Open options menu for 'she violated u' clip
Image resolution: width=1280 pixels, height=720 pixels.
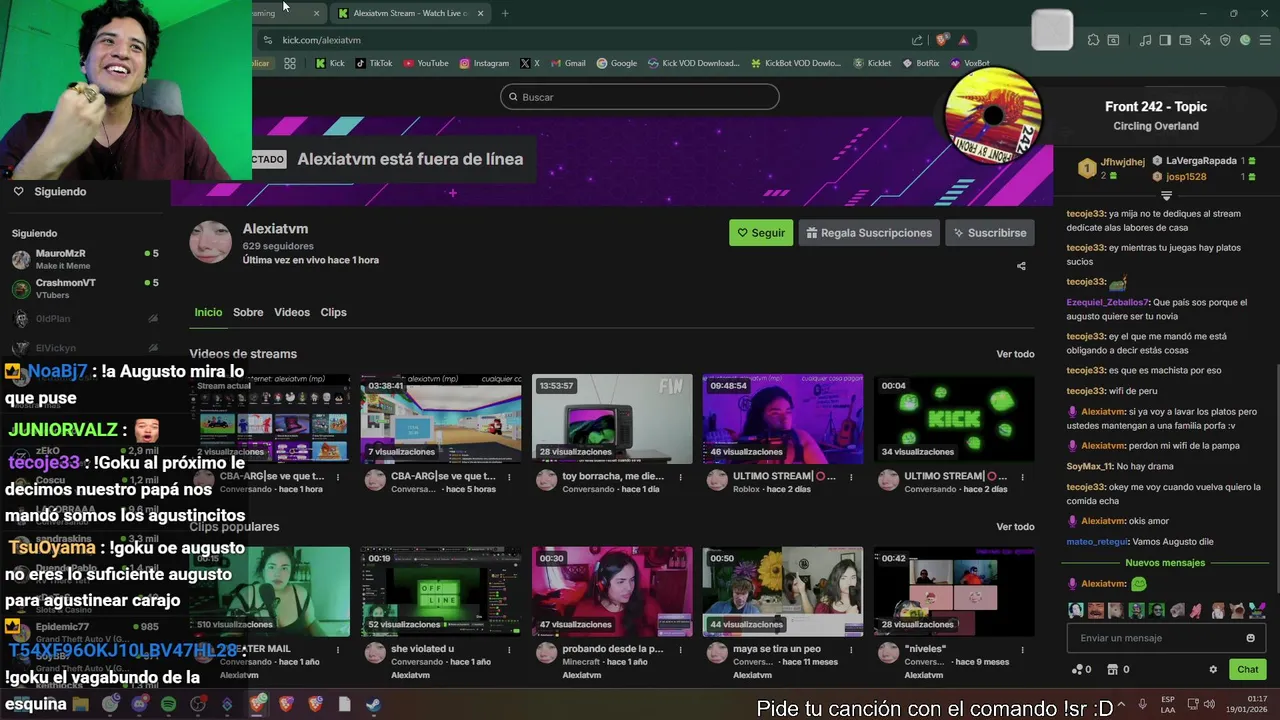(509, 649)
